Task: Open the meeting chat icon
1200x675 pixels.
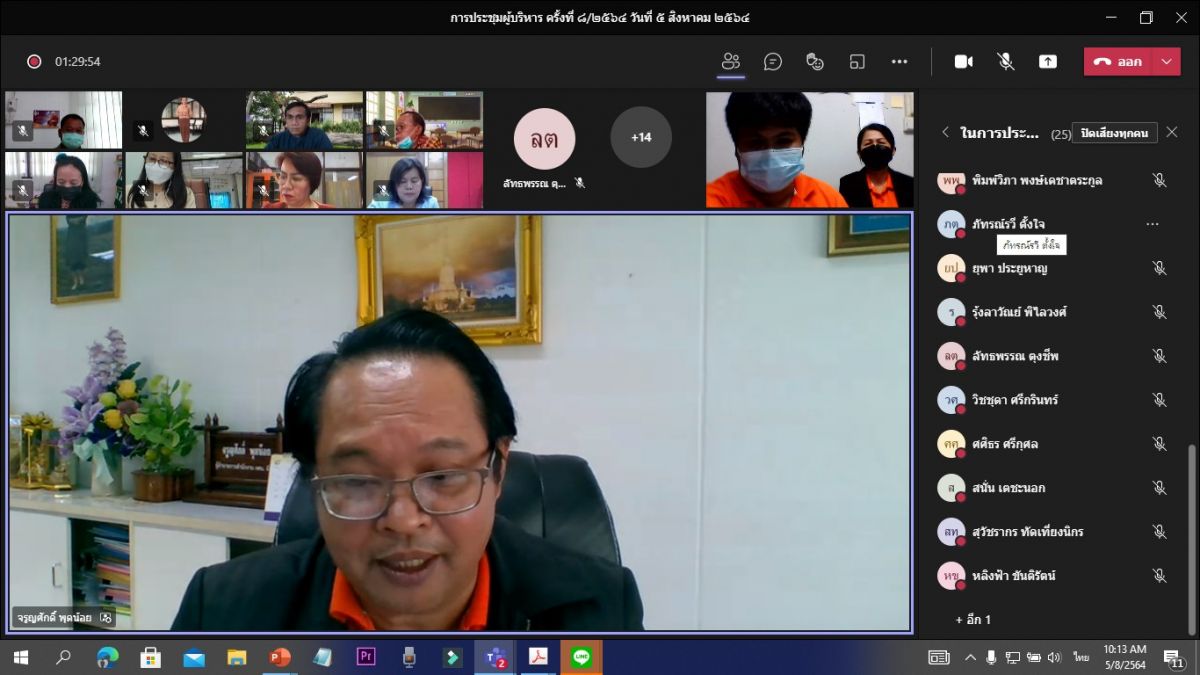Action: pyautogui.click(x=773, y=61)
